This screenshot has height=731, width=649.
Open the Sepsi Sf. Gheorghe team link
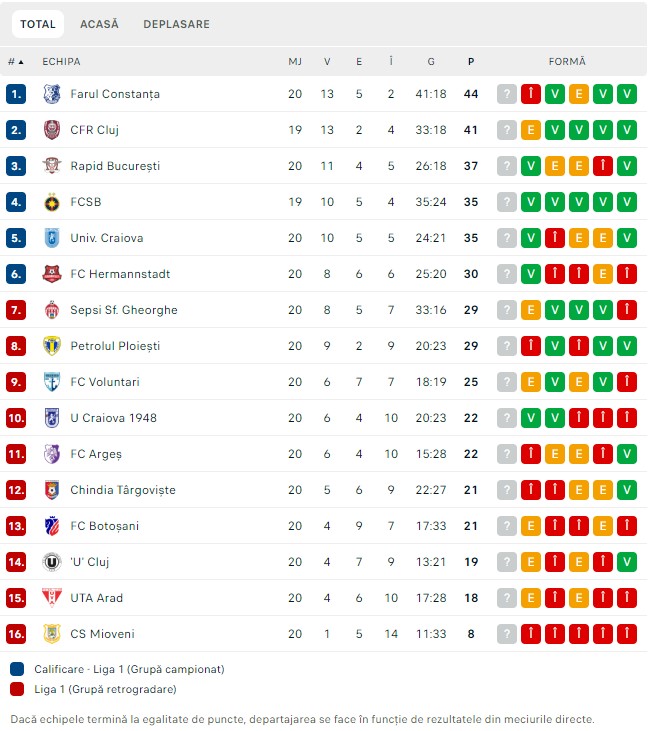tap(124, 310)
